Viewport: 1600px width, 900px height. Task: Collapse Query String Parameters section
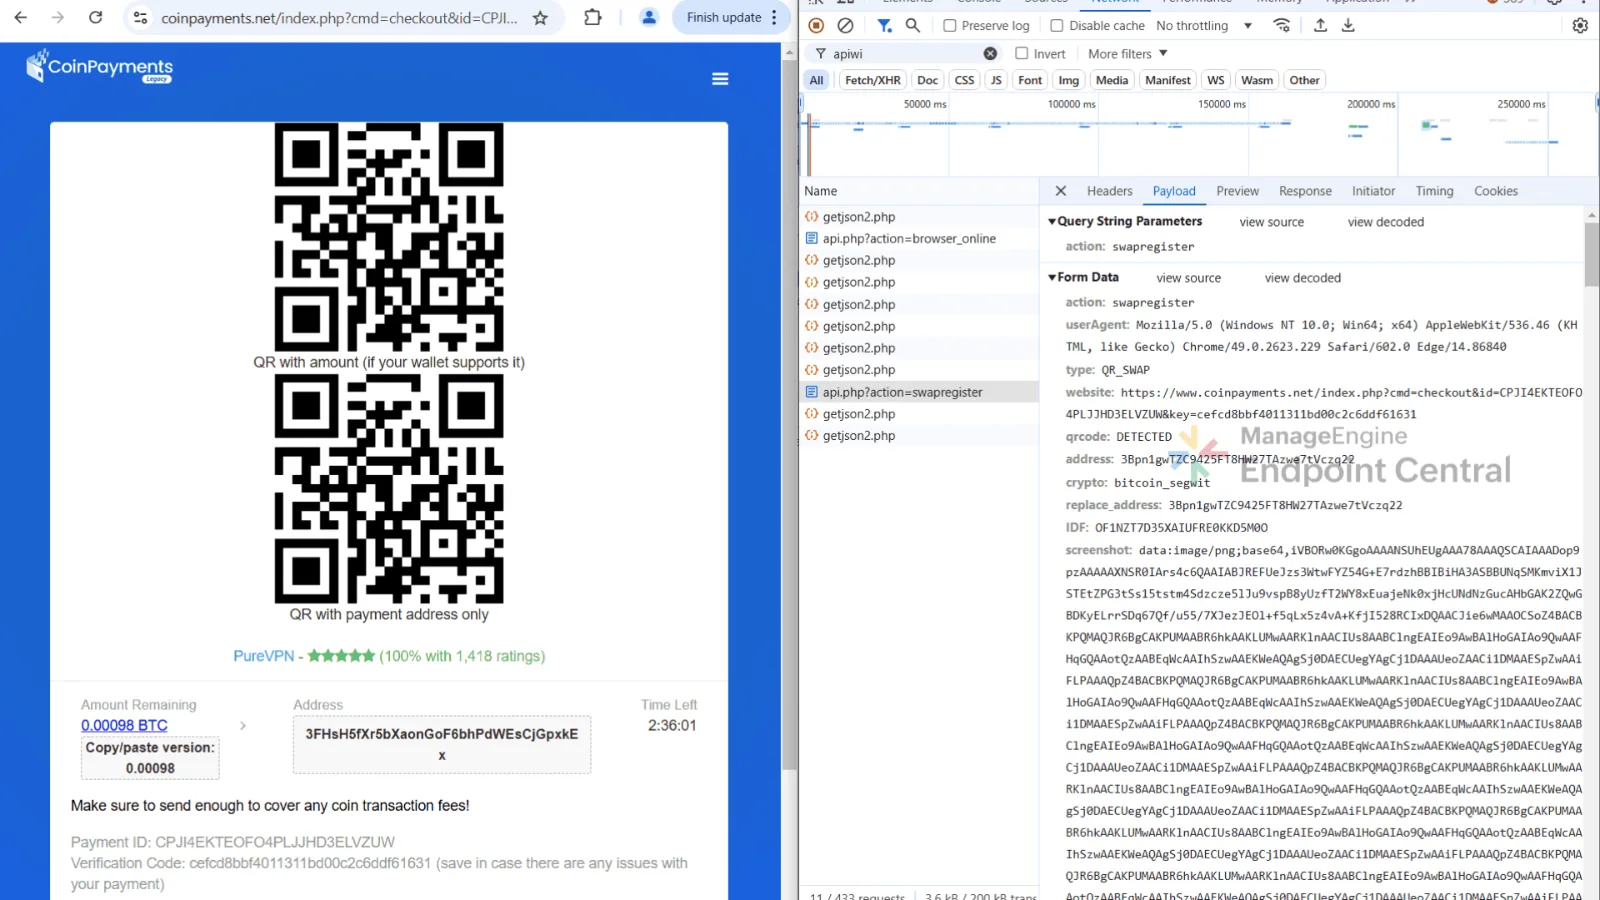pyautogui.click(x=1052, y=222)
